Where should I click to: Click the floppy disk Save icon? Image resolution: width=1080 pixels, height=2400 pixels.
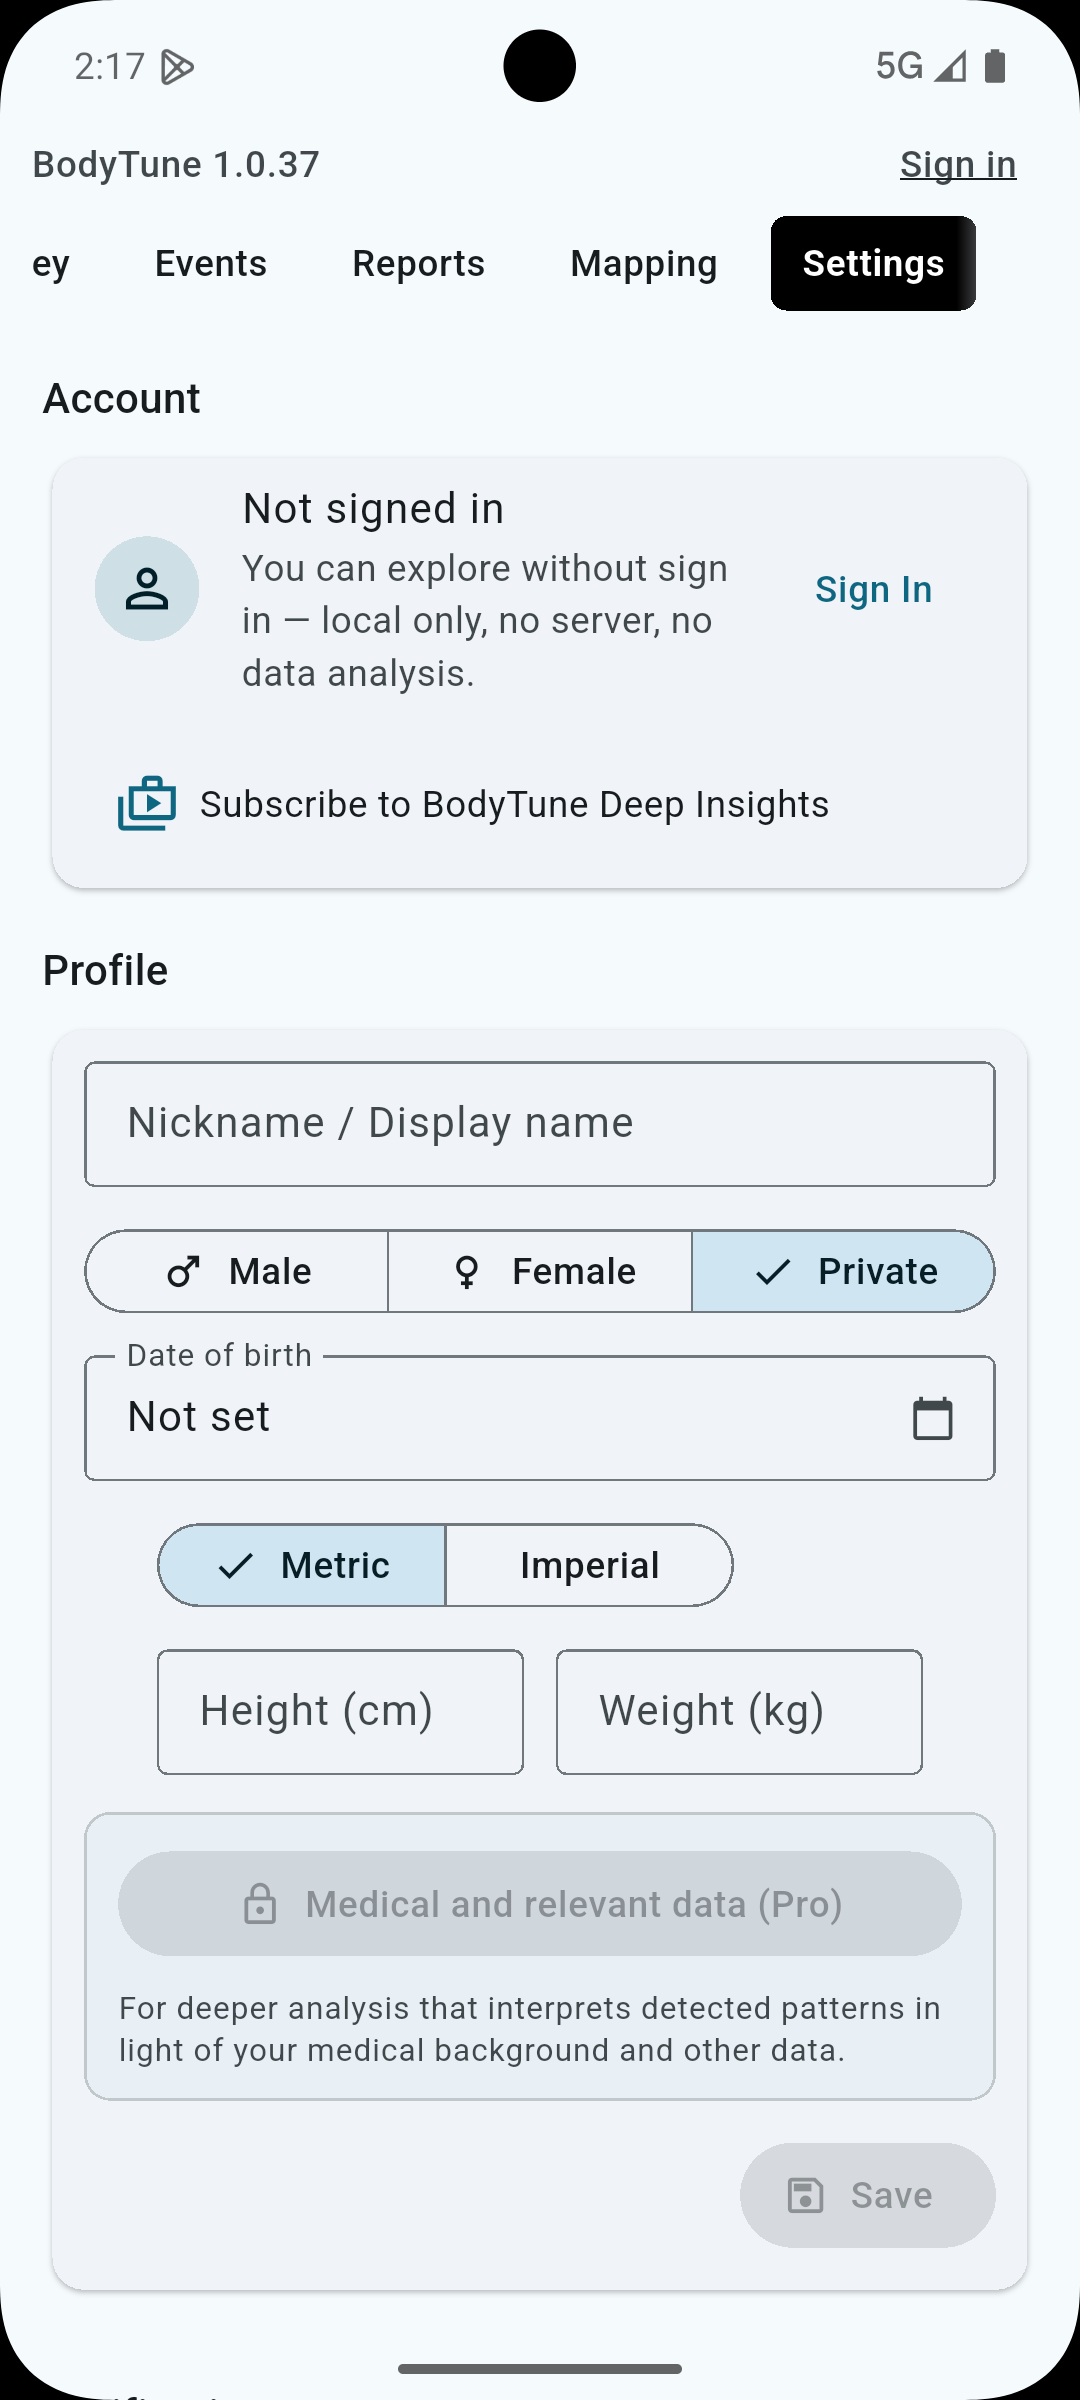point(806,2196)
